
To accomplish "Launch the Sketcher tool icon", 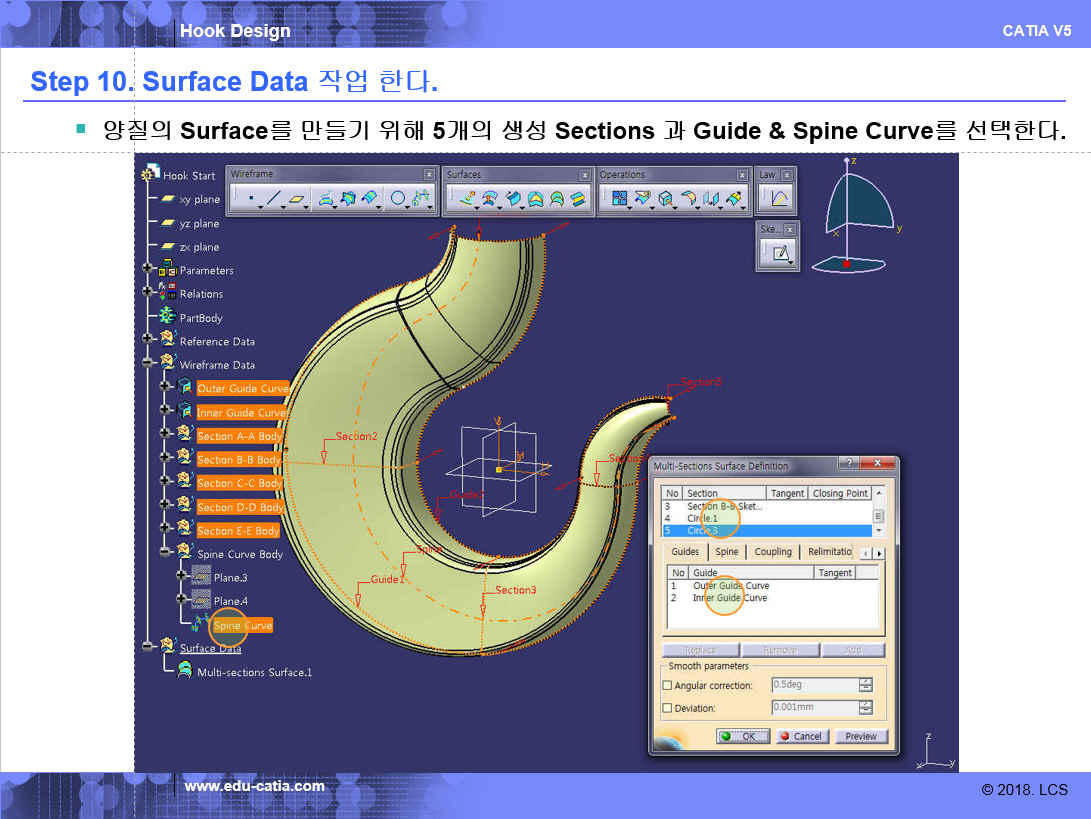I will pos(778,253).
